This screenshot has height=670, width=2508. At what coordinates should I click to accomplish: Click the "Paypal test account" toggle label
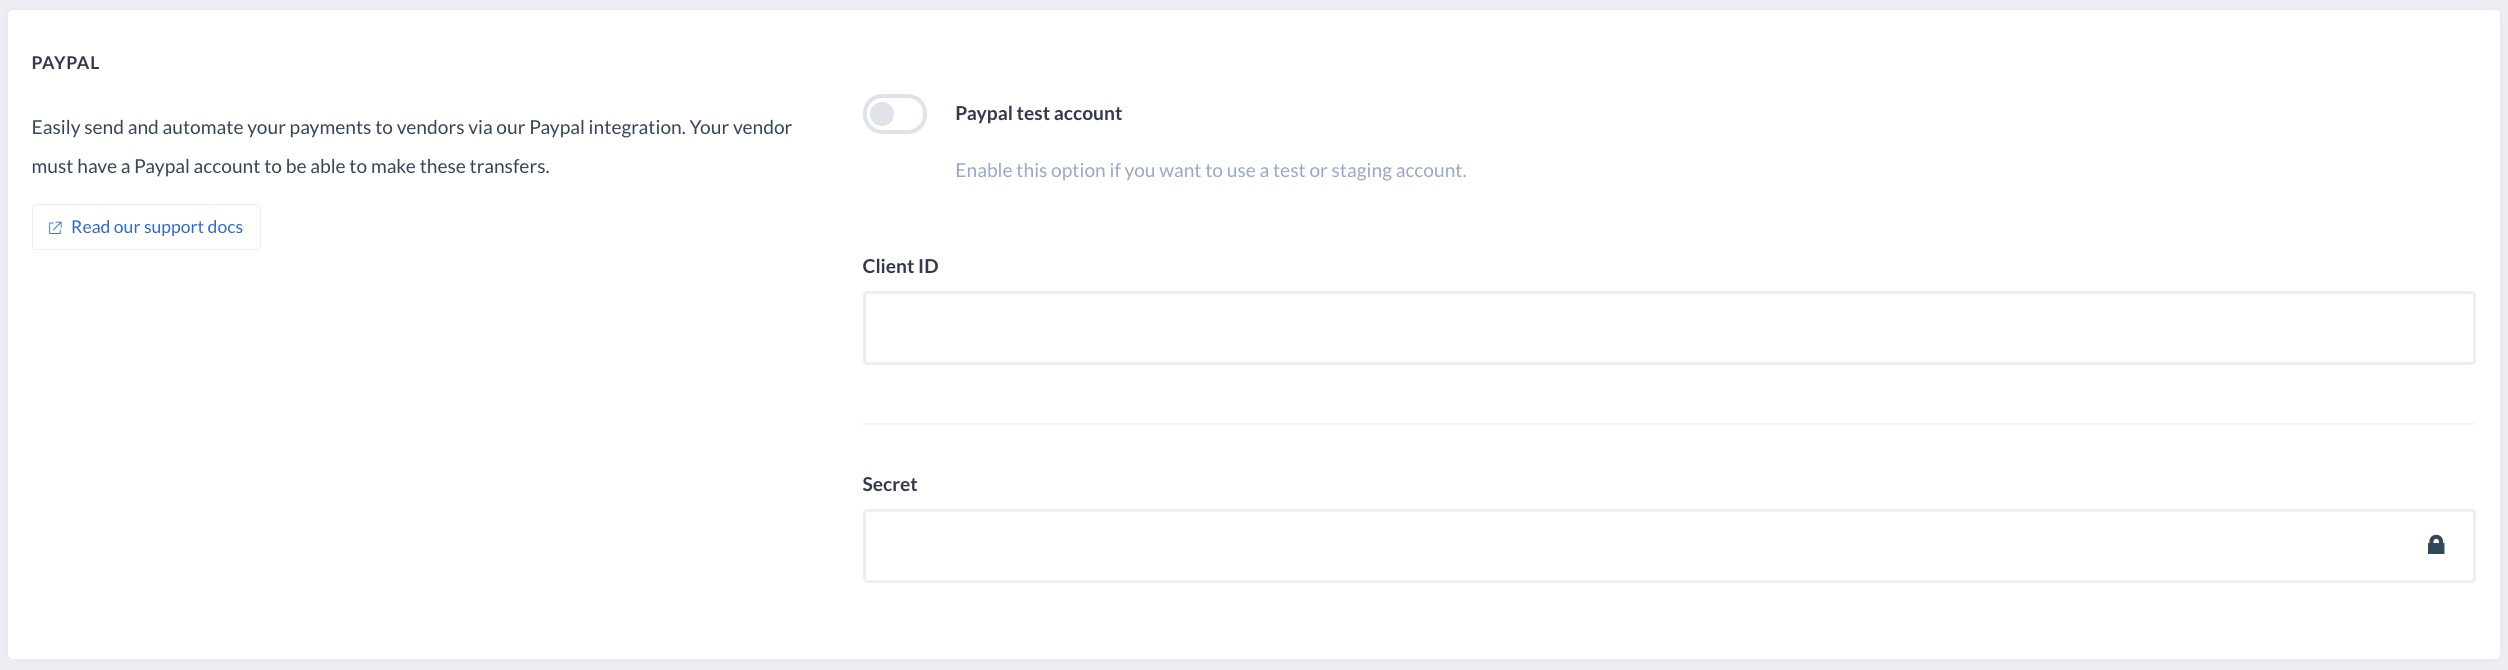[x=1038, y=113]
